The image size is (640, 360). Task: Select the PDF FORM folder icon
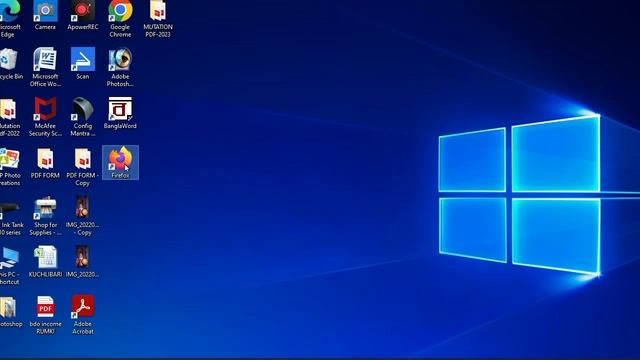(x=45, y=163)
